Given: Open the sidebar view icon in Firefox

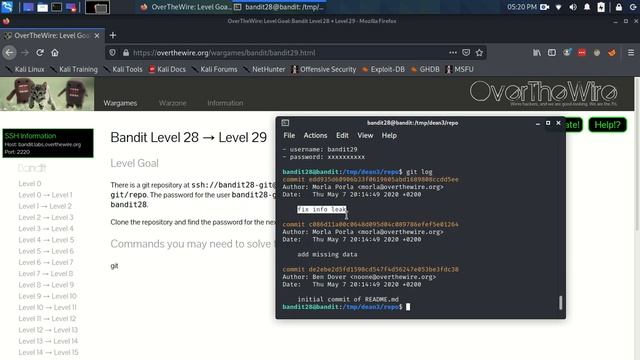Looking at the screenshot, I should click(x=551, y=53).
